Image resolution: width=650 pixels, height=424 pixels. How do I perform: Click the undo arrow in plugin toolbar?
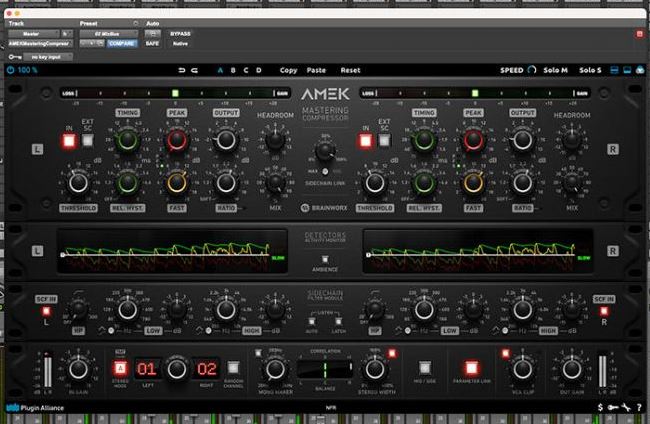180,70
